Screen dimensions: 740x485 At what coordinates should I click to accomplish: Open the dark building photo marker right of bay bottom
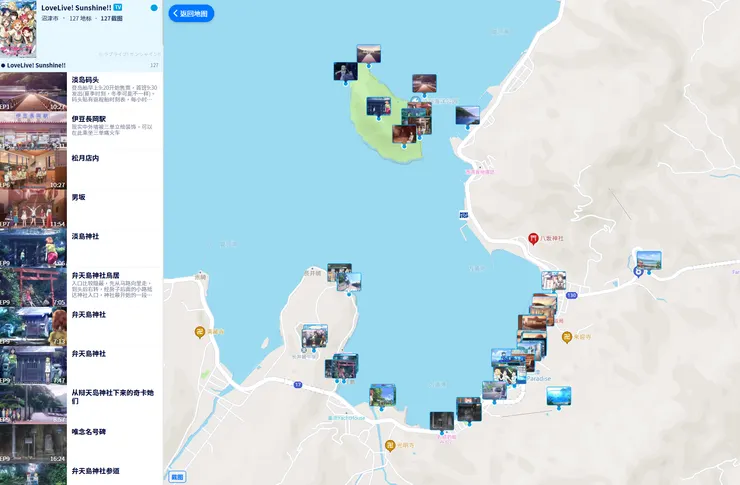tap(469, 410)
